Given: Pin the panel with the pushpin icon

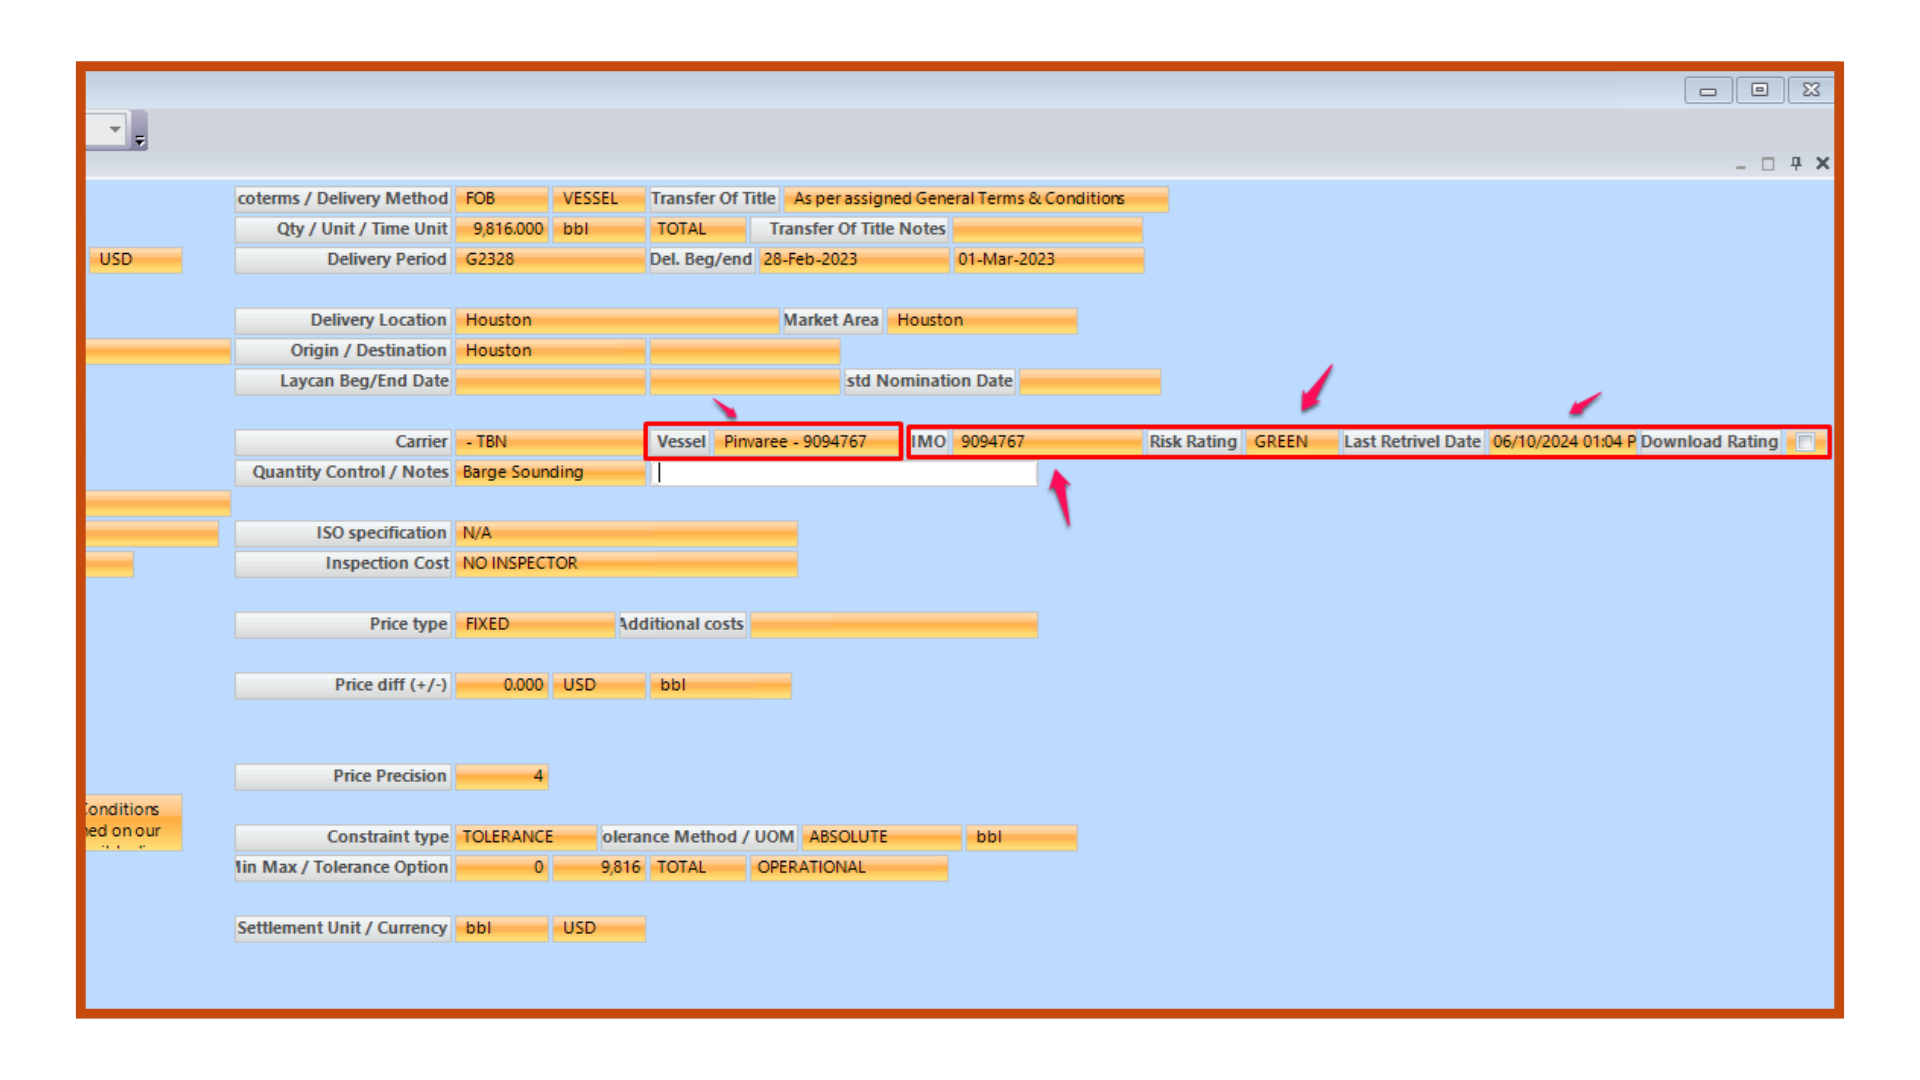Looking at the screenshot, I should pyautogui.click(x=1796, y=163).
